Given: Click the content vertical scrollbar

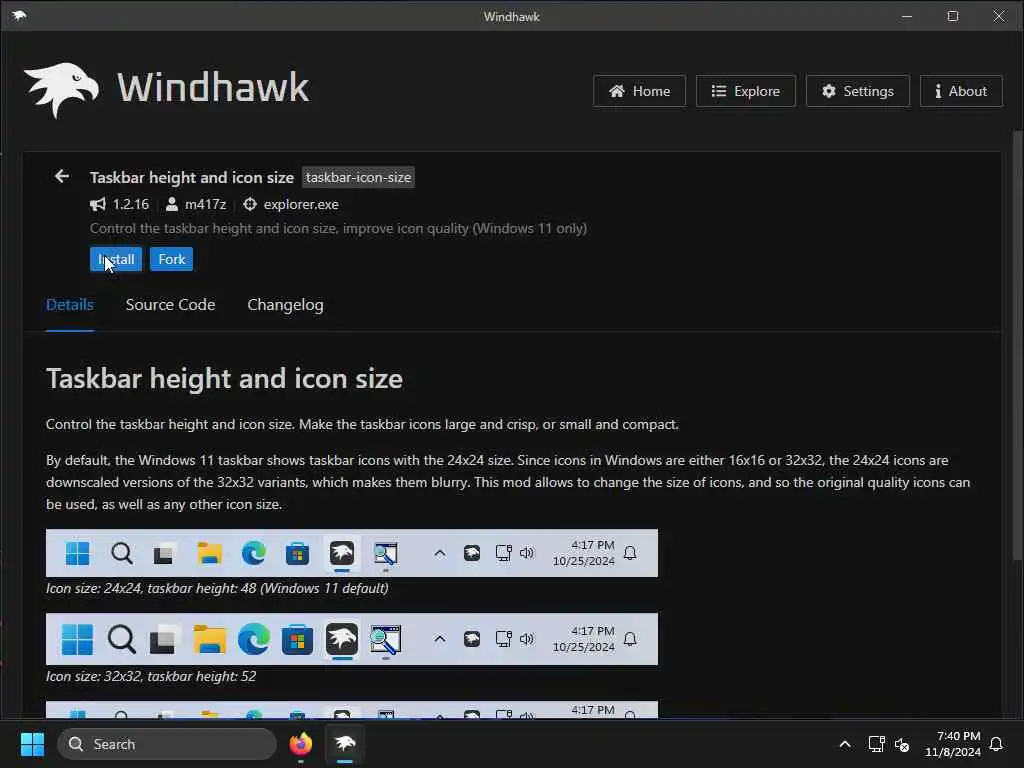Looking at the screenshot, I should tap(1017, 345).
